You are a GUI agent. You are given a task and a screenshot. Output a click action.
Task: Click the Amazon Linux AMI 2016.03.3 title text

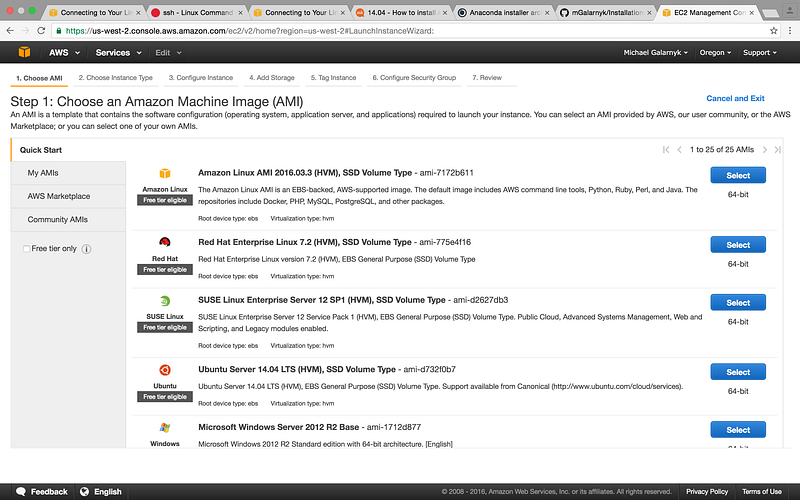tap(305, 173)
